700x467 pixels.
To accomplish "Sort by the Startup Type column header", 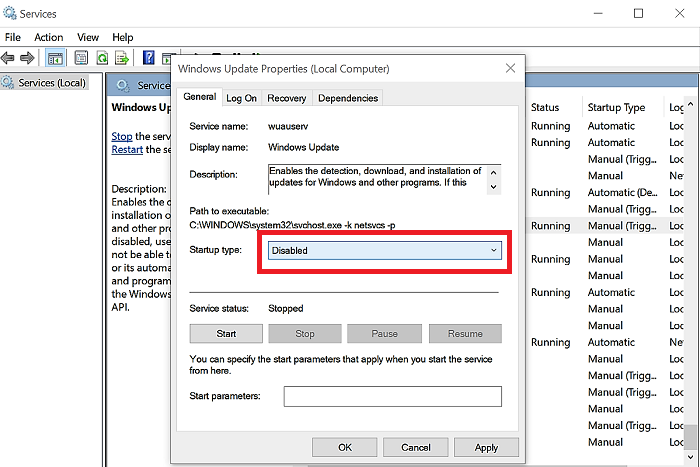I will pos(616,108).
